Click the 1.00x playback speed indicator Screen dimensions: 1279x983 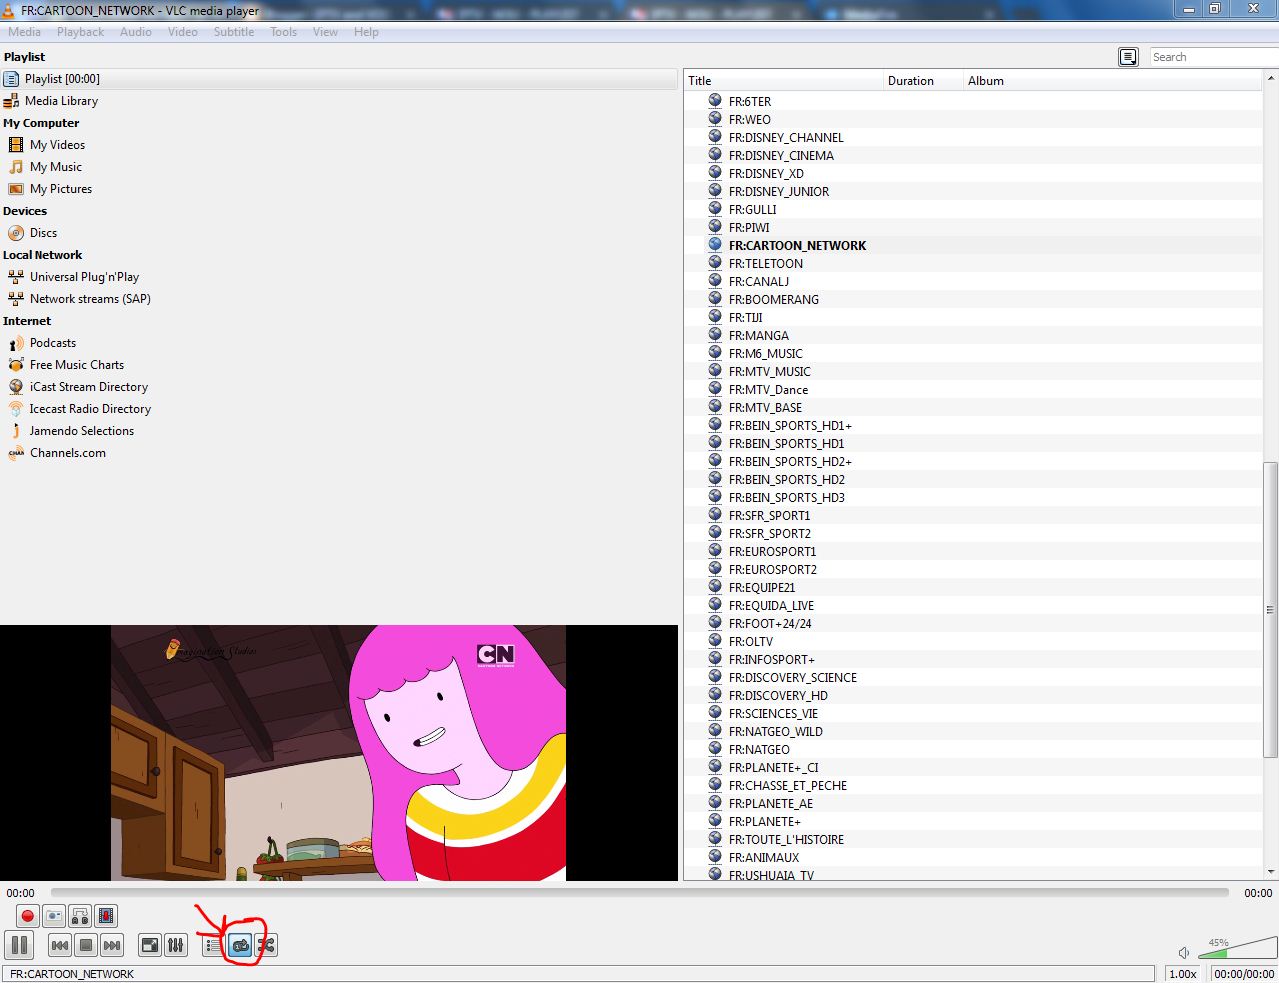1183,974
